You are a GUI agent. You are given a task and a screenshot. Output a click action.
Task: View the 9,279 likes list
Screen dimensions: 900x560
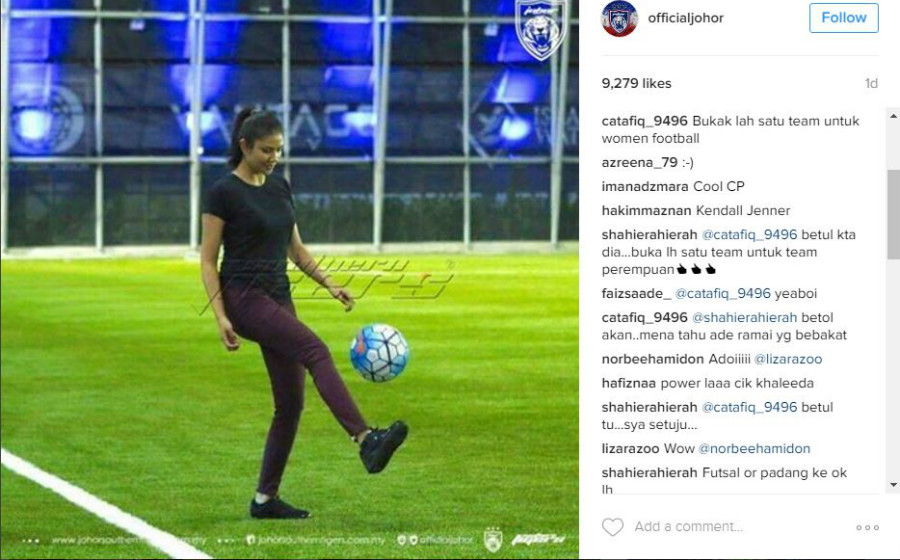click(x=636, y=83)
